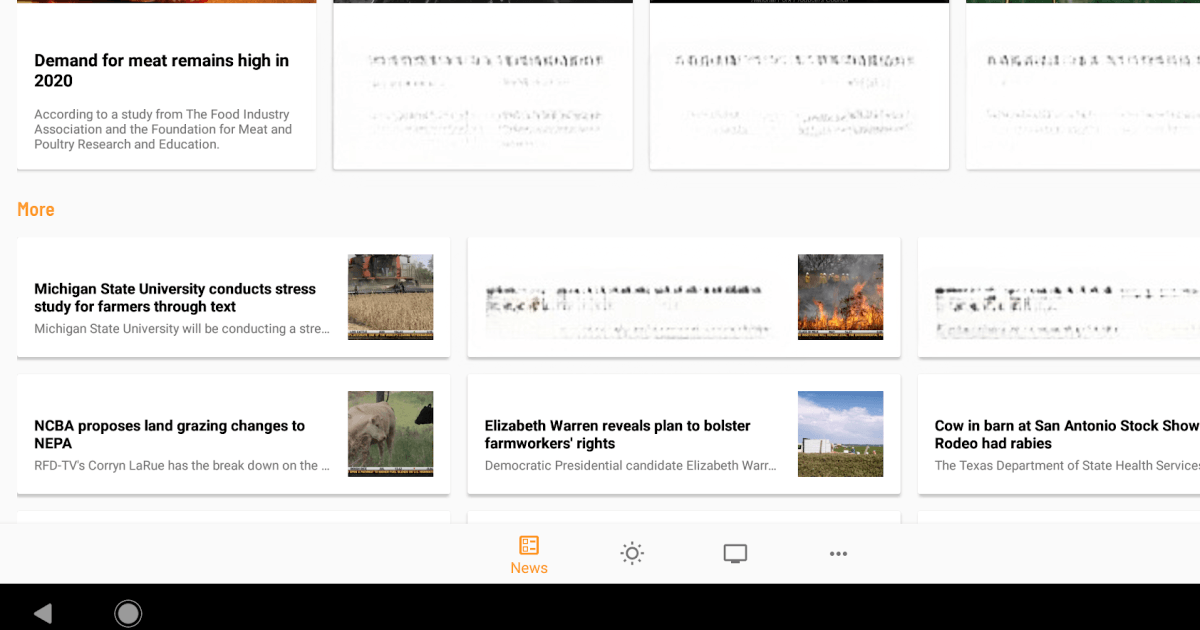
Task: Tap the 'Democratic Presidential candidate' snippet text
Action: pos(630,465)
